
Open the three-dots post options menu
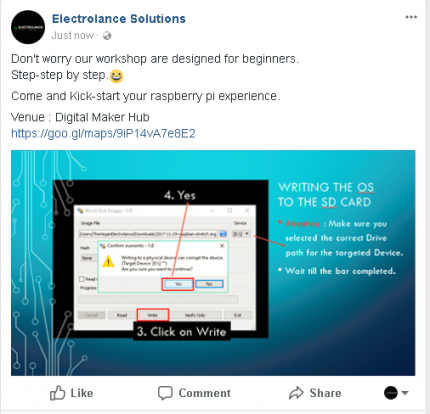click(x=411, y=17)
